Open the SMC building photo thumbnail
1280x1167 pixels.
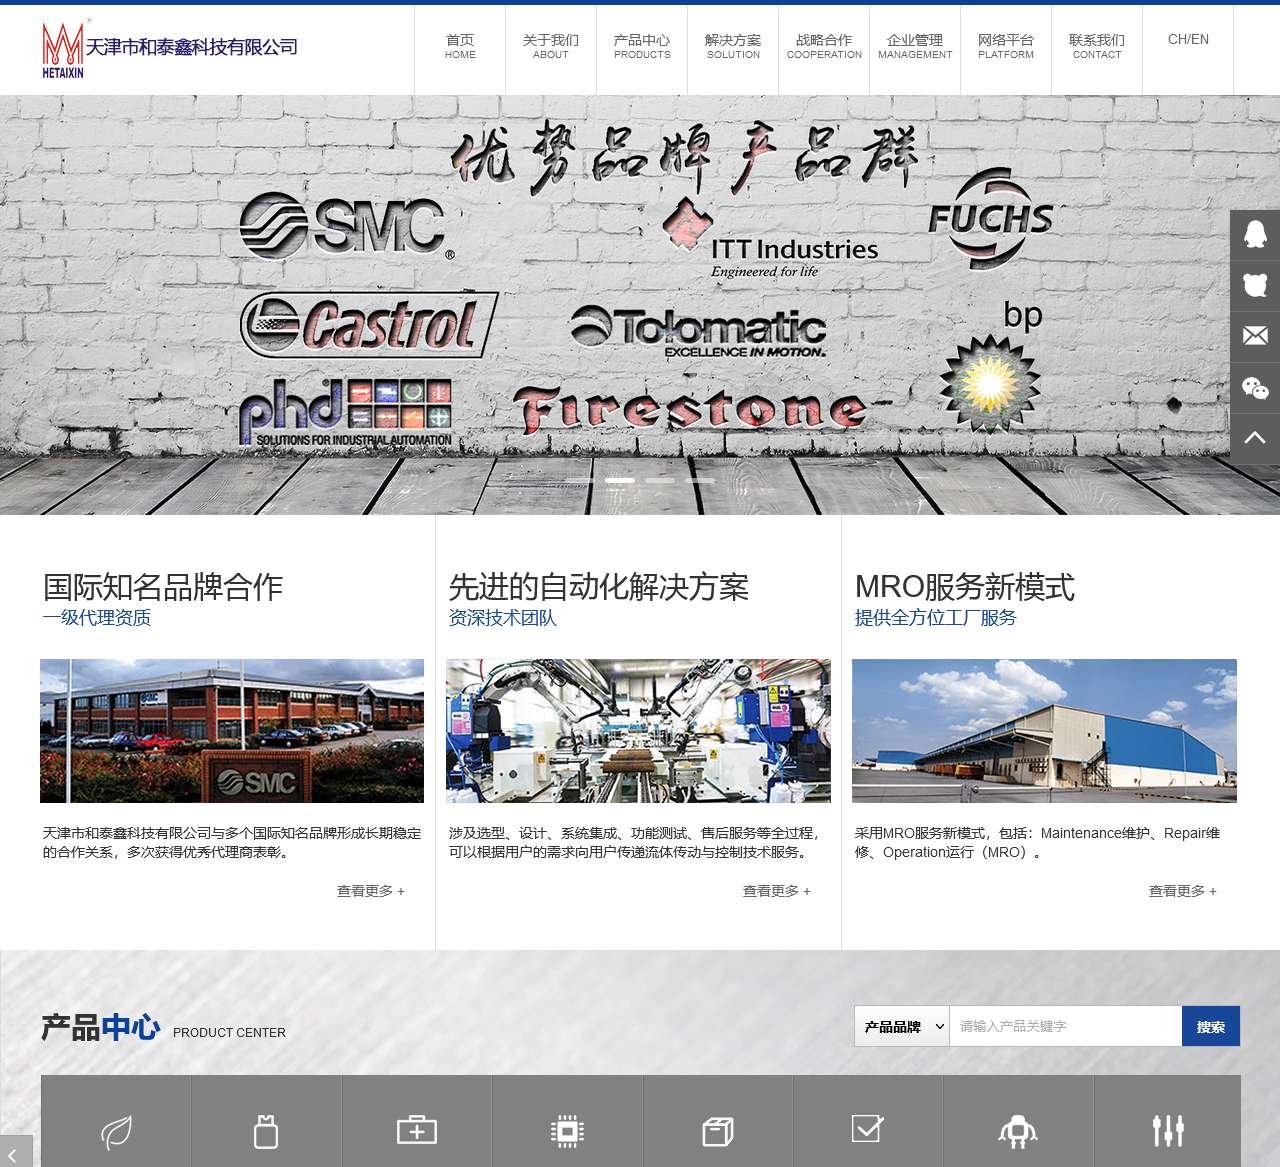coord(232,731)
